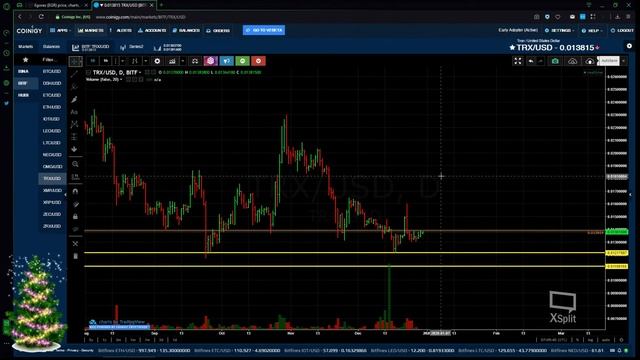Click the green buy toolbar button

(242, 61)
